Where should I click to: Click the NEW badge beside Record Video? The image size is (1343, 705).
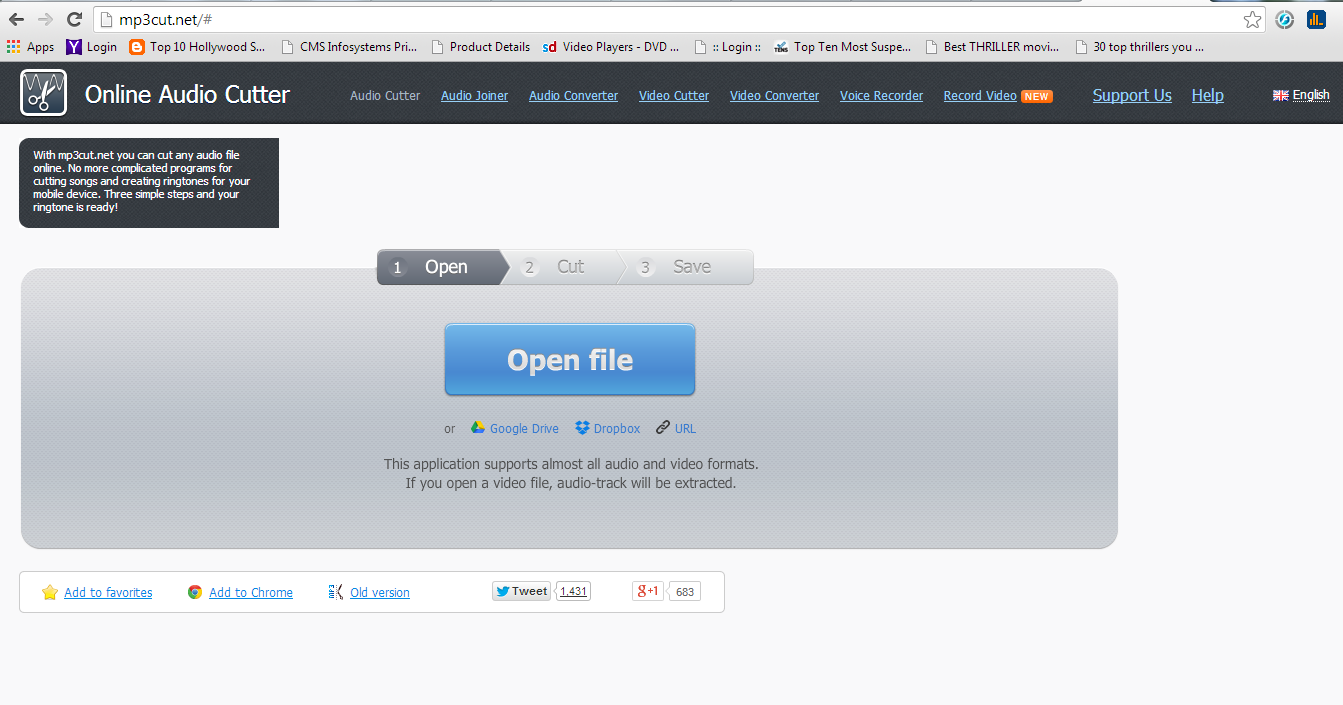[x=1037, y=96]
